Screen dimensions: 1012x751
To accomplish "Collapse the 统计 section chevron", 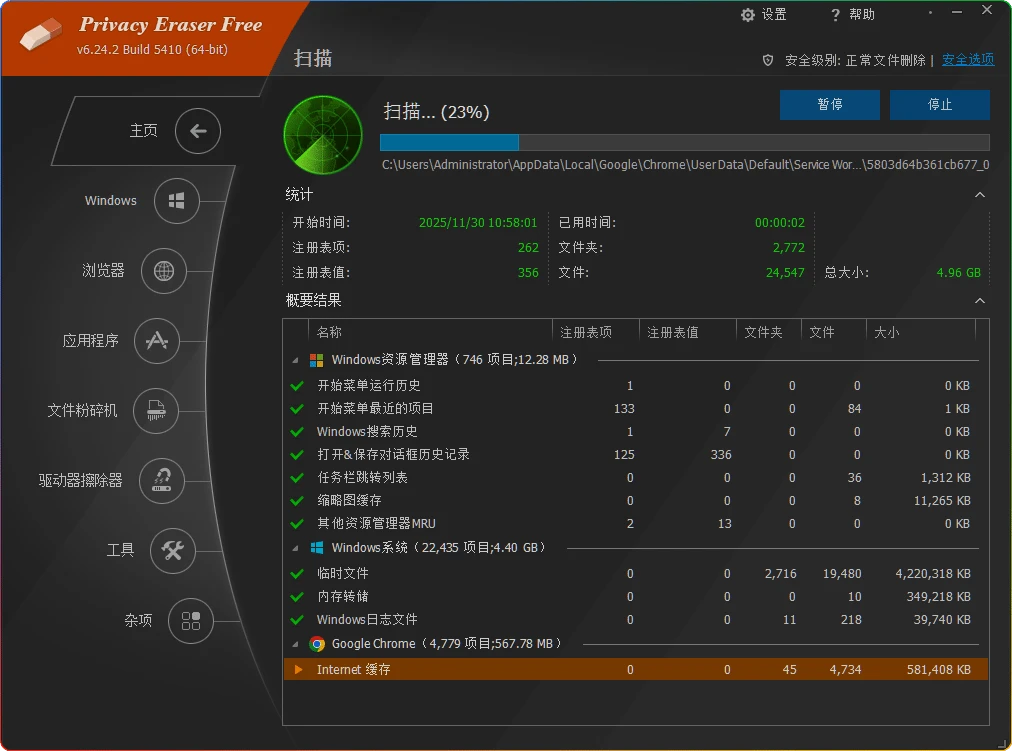I will pos(979,195).
